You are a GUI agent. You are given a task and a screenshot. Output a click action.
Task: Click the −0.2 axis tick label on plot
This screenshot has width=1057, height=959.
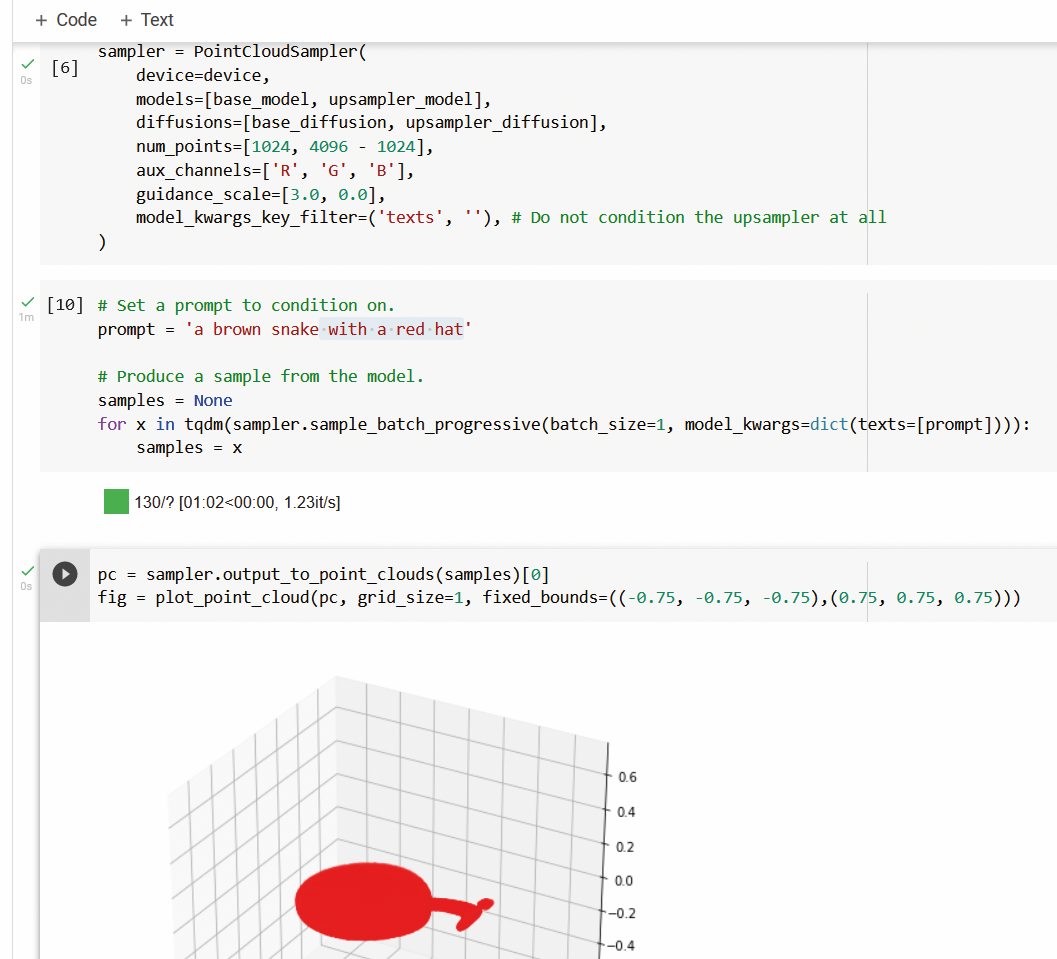pos(622,913)
